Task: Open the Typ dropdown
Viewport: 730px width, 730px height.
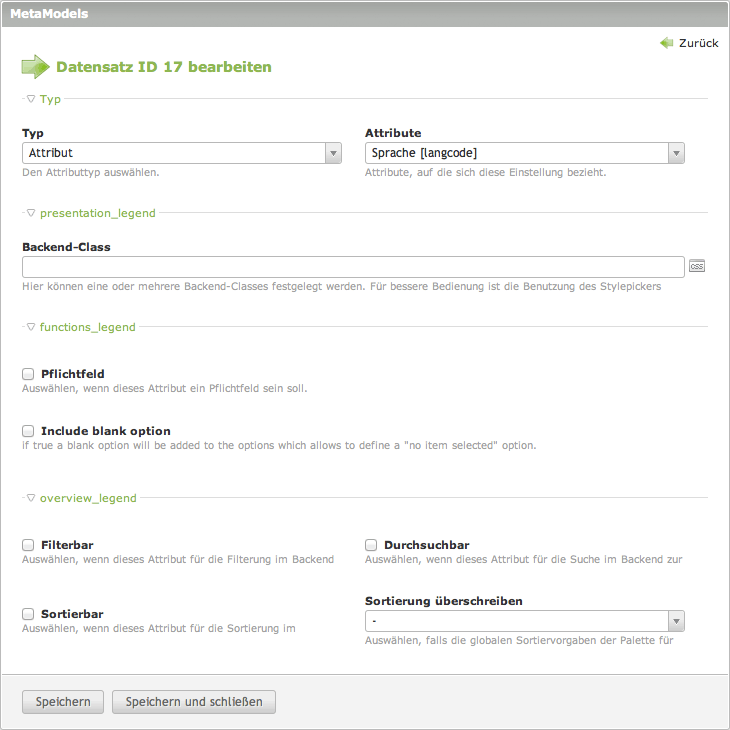Action: 182,153
